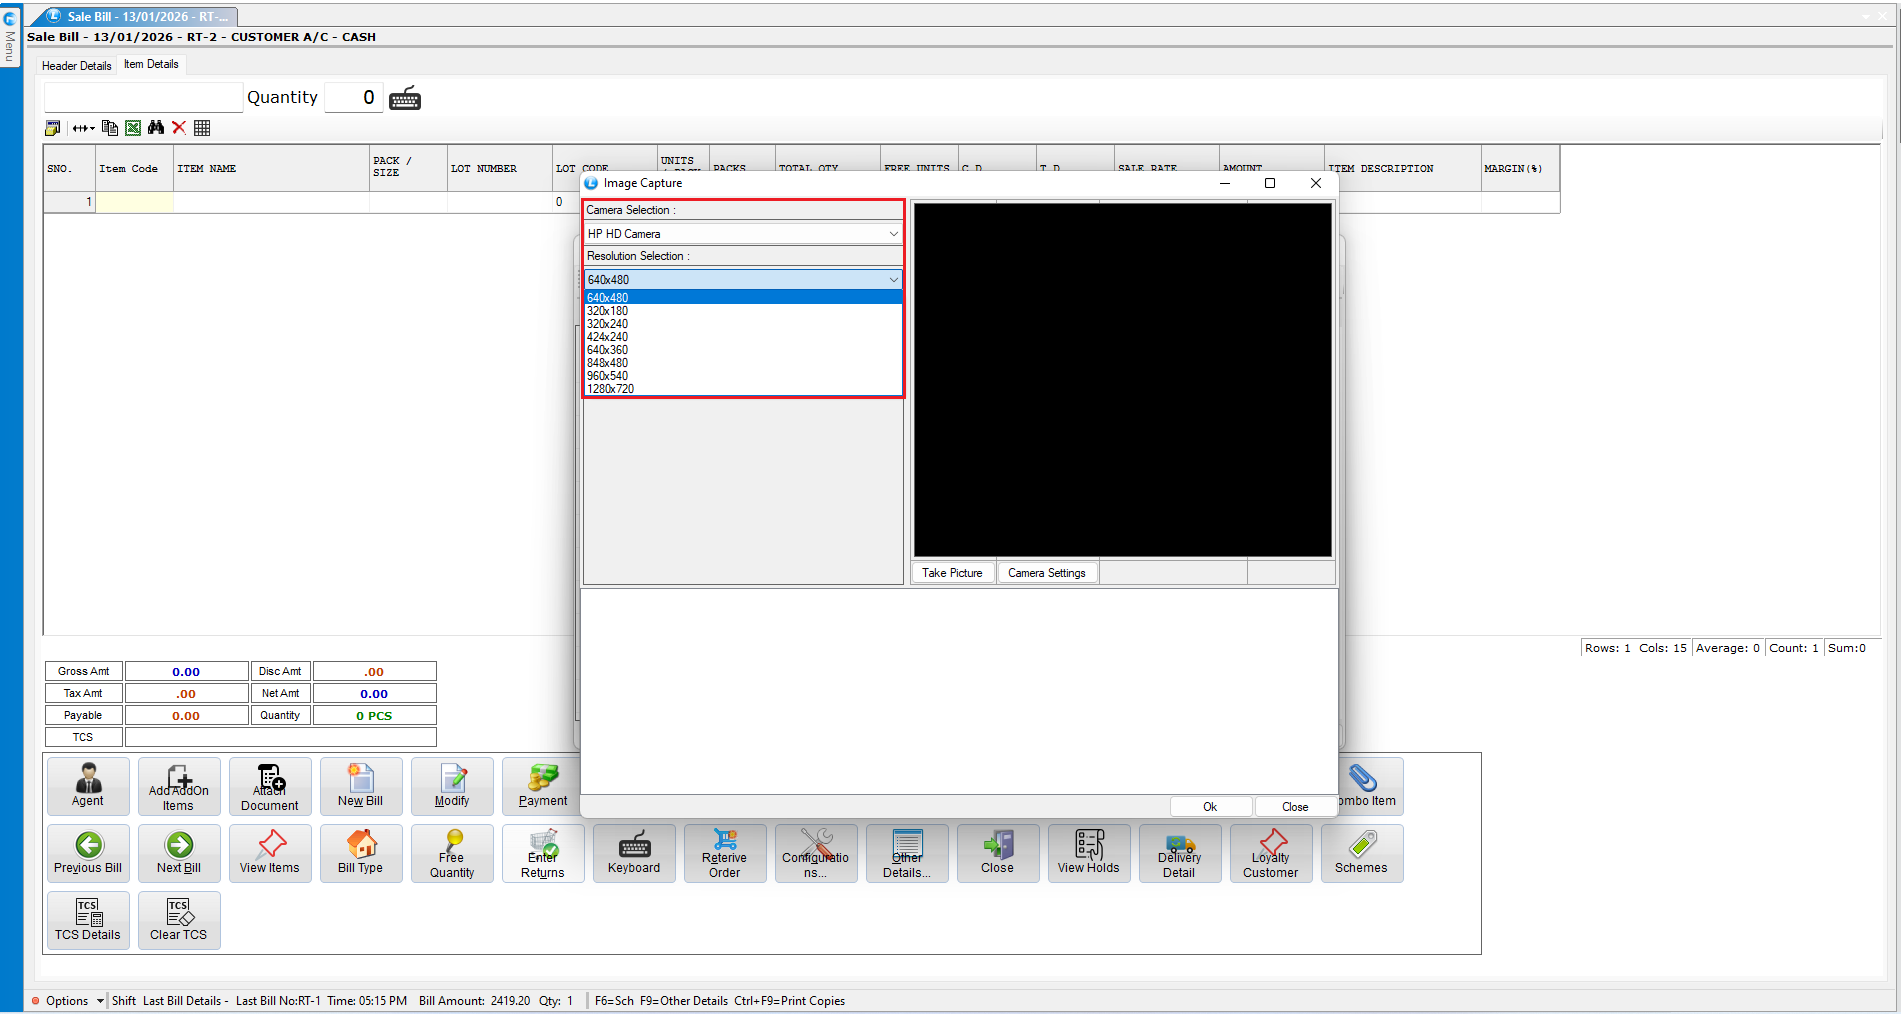1901x1014 pixels.
Task: Select the Item Details tab
Action: coord(151,64)
